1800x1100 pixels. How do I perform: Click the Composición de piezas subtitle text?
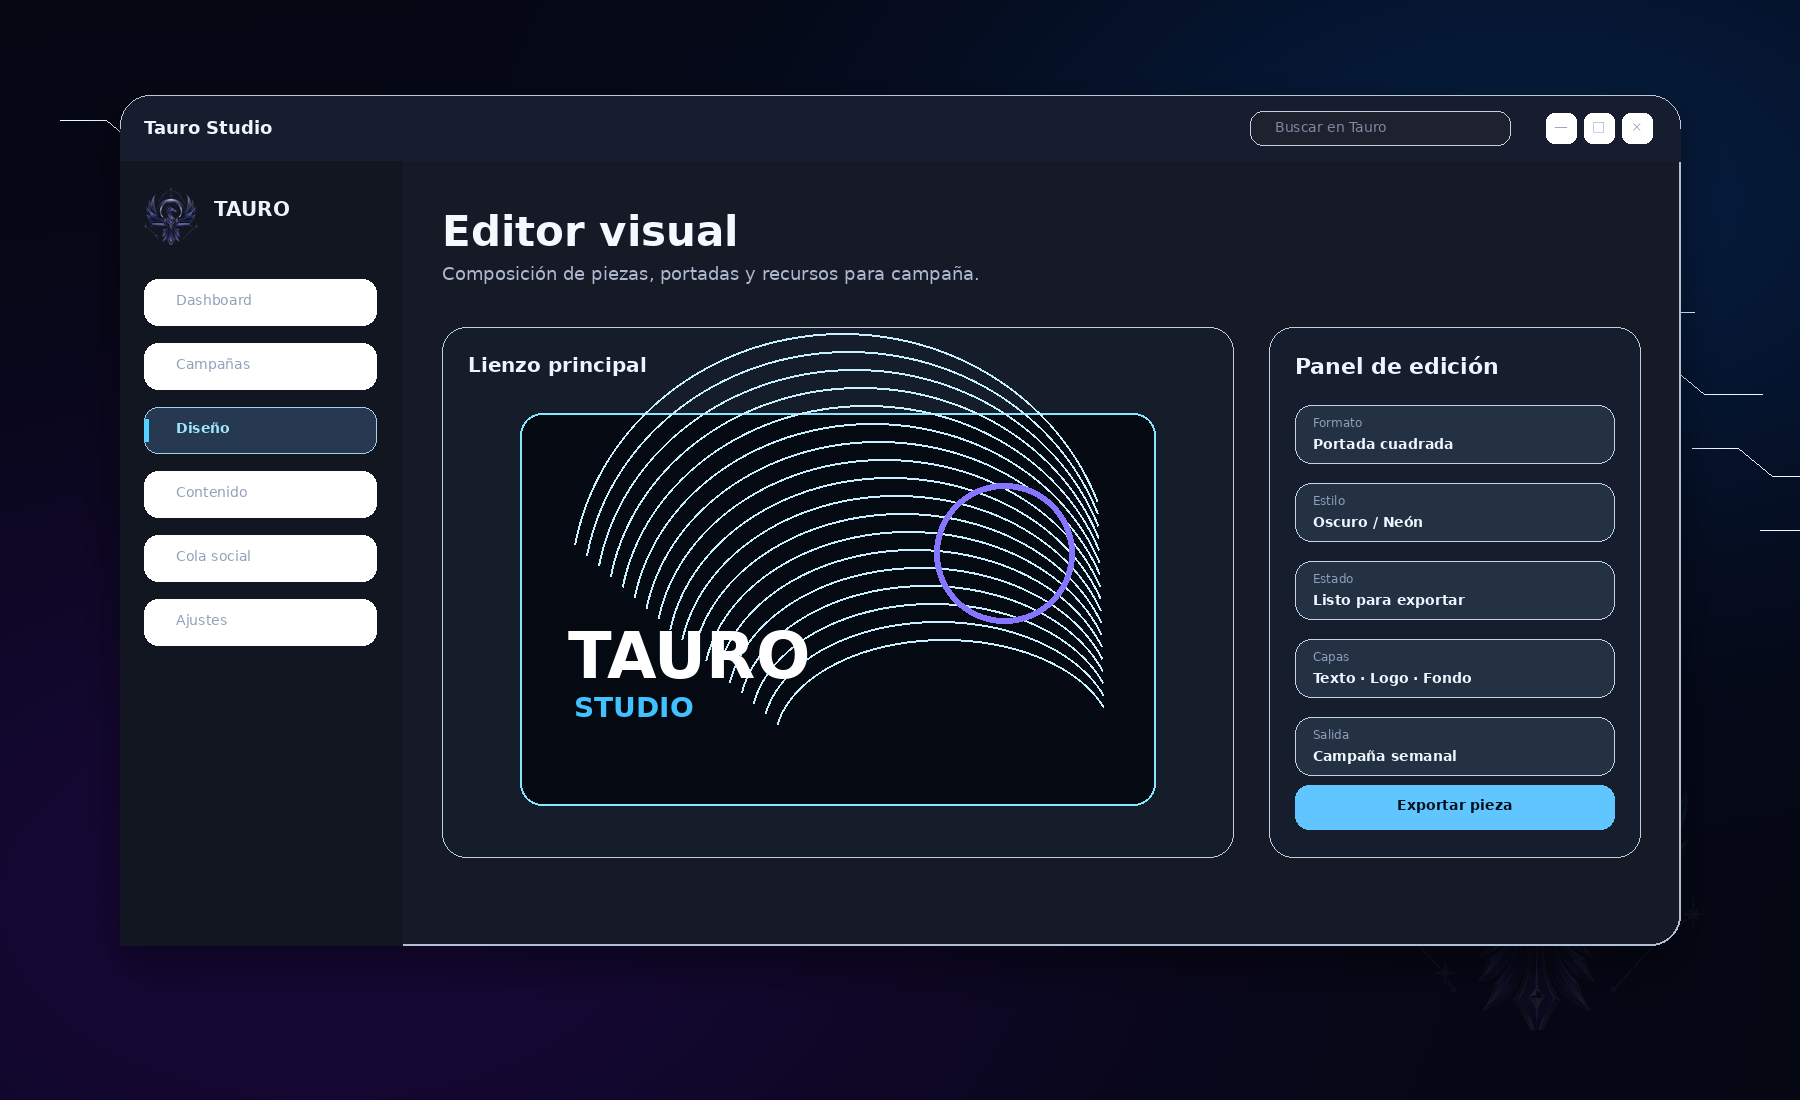click(x=710, y=274)
